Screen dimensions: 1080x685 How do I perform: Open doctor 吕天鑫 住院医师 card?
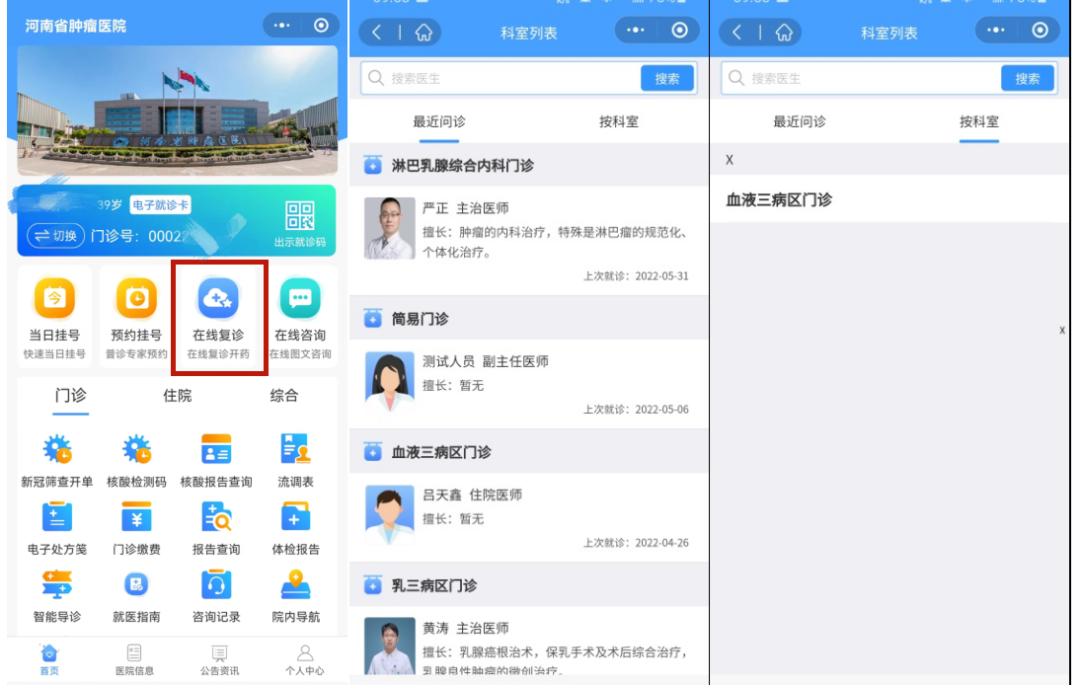pyautogui.click(x=529, y=517)
